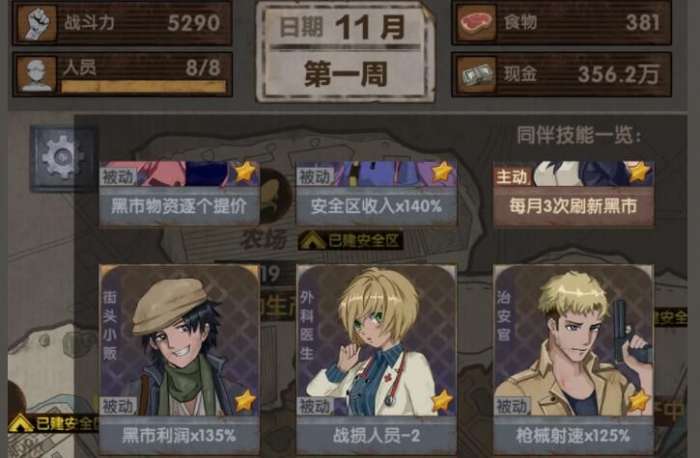Click the 战损人员-2 skill label

point(376,435)
